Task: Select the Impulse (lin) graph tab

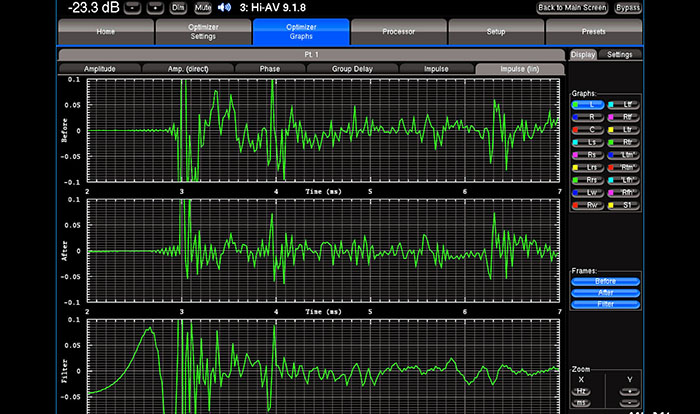Action: tap(520, 69)
